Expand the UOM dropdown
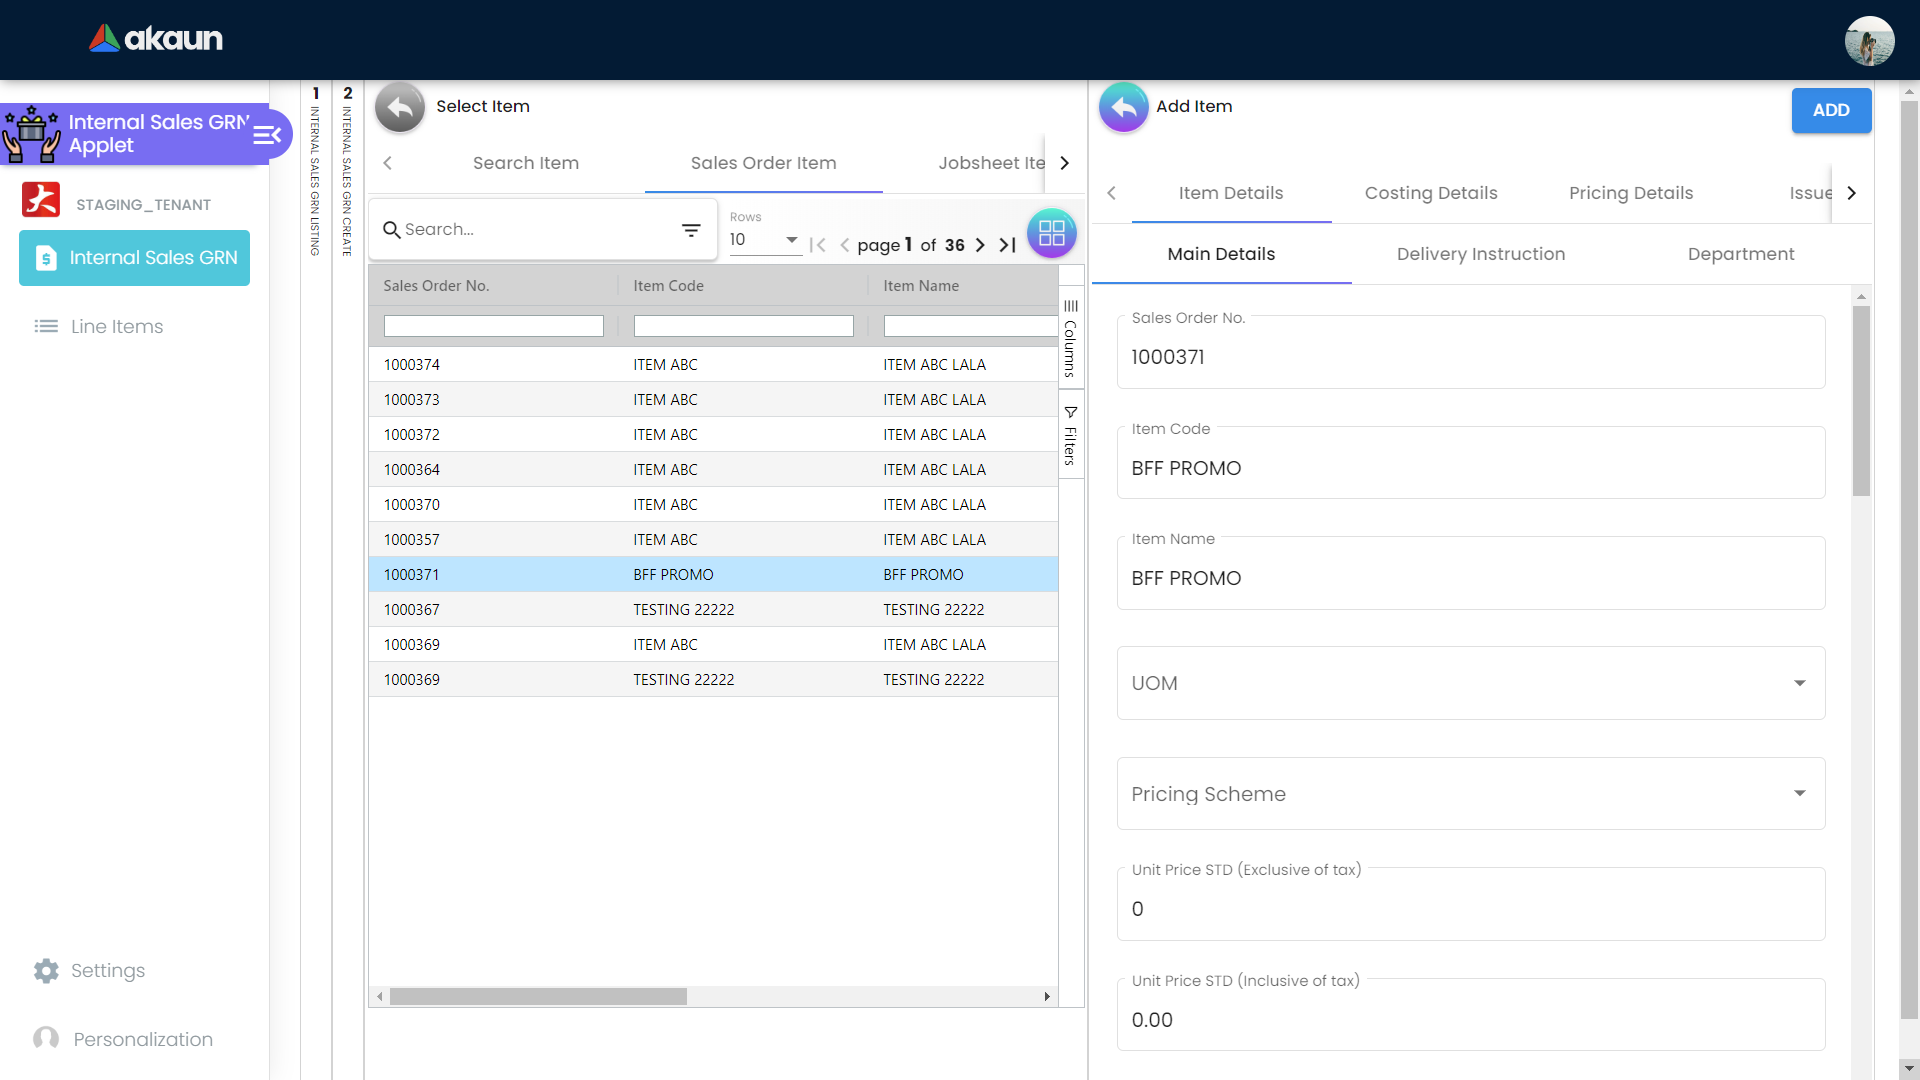The height and width of the screenshot is (1080, 1920). (x=1470, y=683)
